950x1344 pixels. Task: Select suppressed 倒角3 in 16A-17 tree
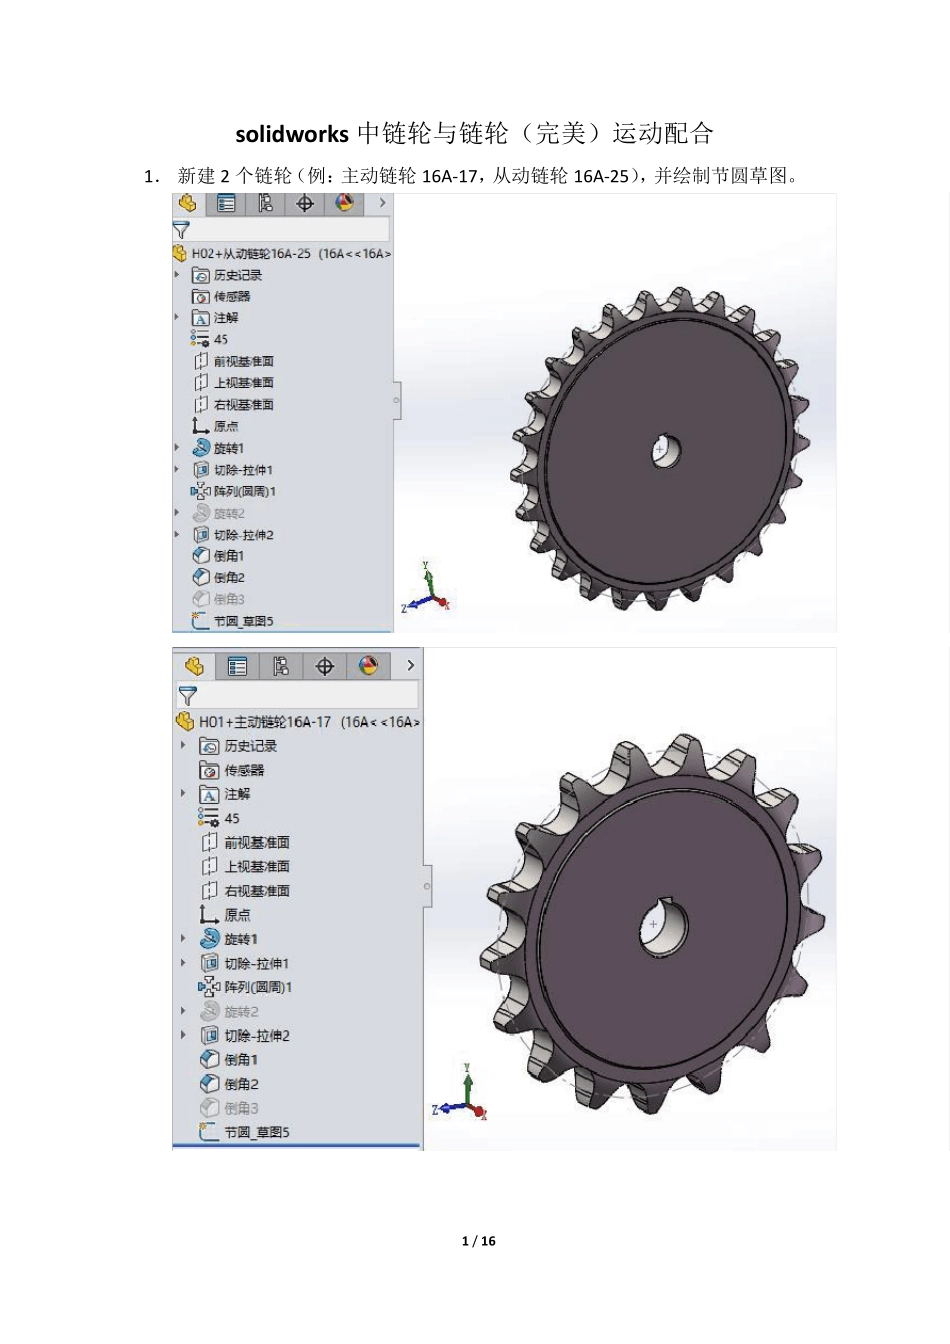(229, 1108)
